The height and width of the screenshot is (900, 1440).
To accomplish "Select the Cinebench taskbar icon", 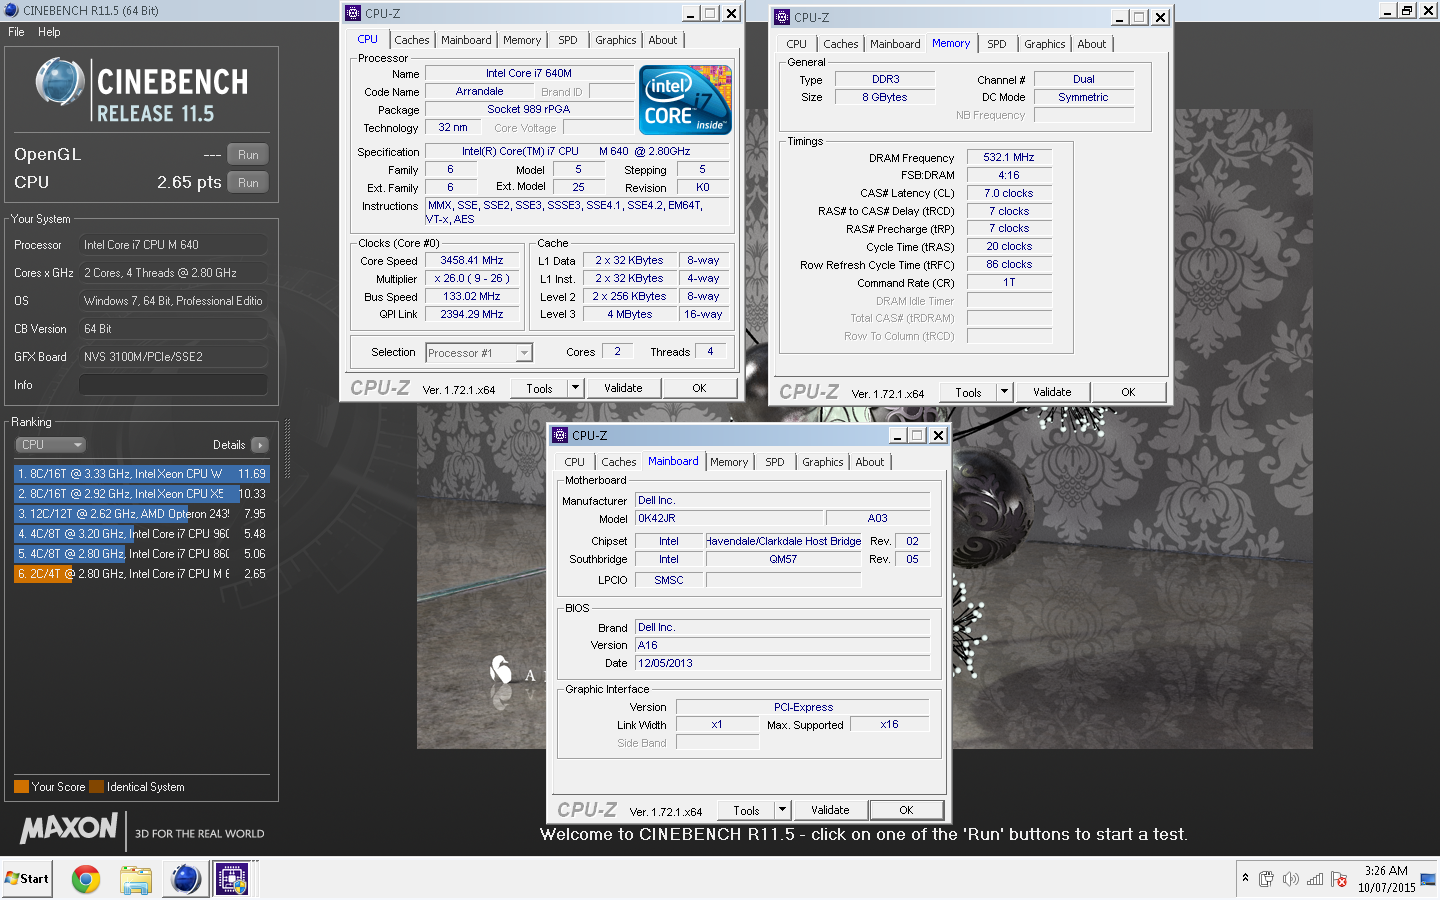I will coord(186,879).
